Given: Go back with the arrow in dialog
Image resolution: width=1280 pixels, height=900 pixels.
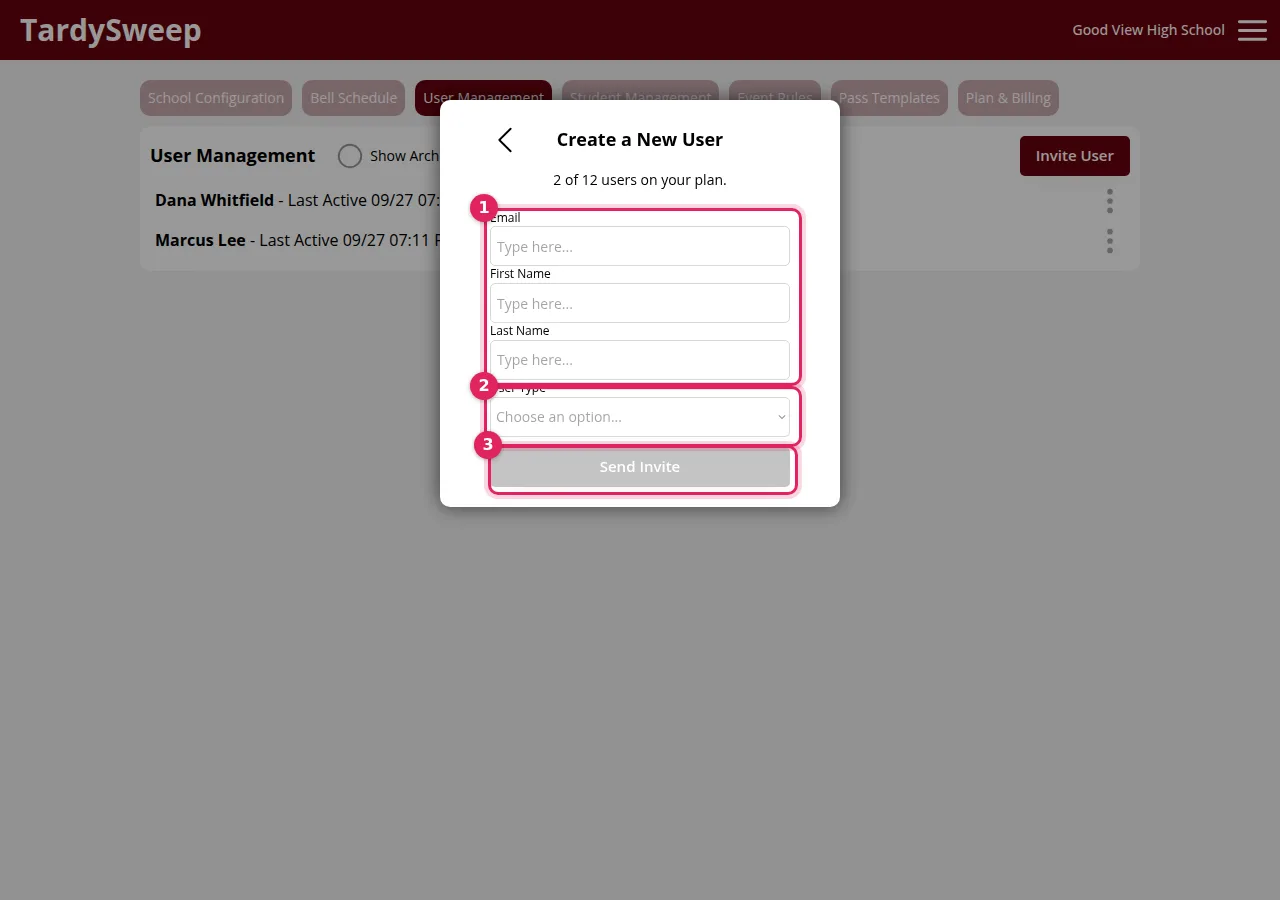Looking at the screenshot, I should click(505, 140).
